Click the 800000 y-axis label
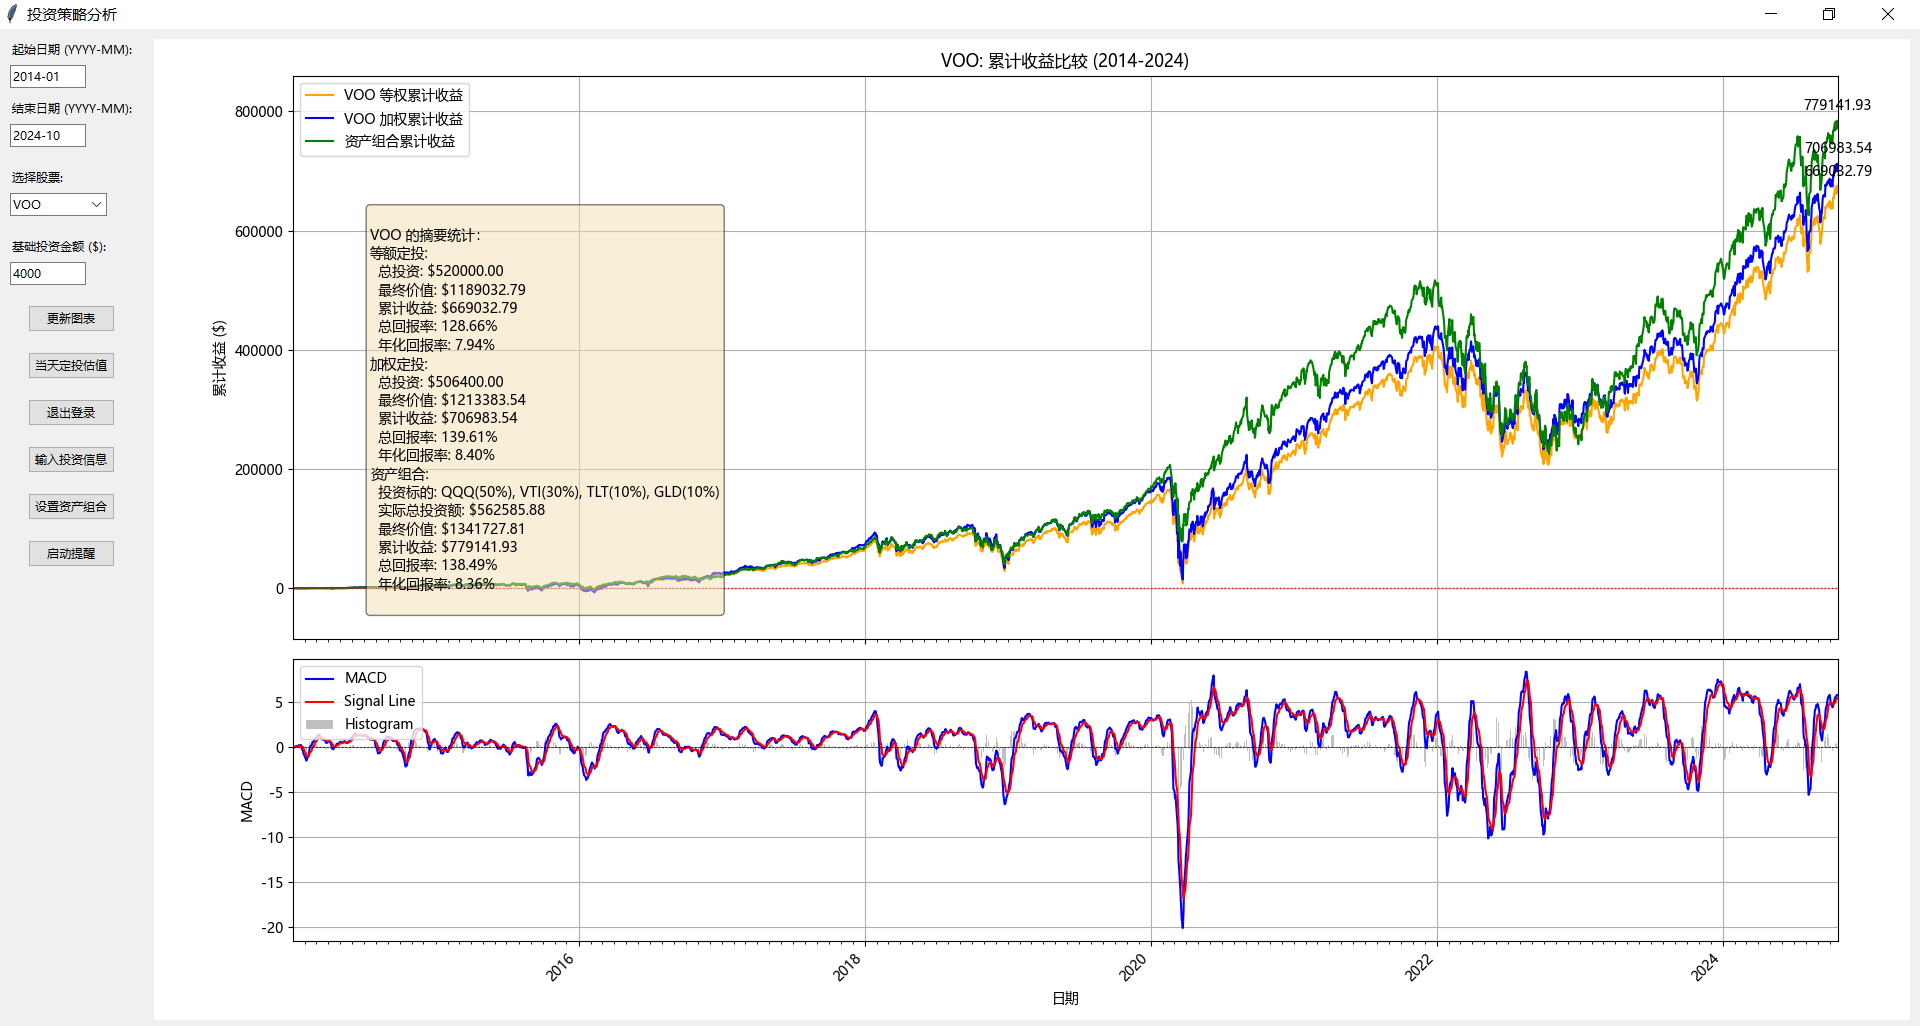Viewport: 1920px width, 1026px height. pyautogui.click(x=259, y=112)
